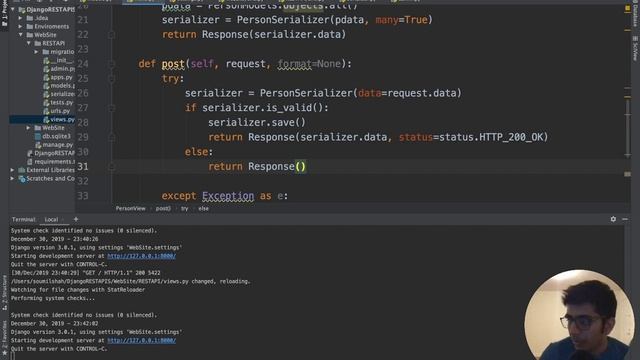Image resolution: width=640 pixels, height=360 pixels.
Task: Expand the .idea folder
Action: pos(20,18)
